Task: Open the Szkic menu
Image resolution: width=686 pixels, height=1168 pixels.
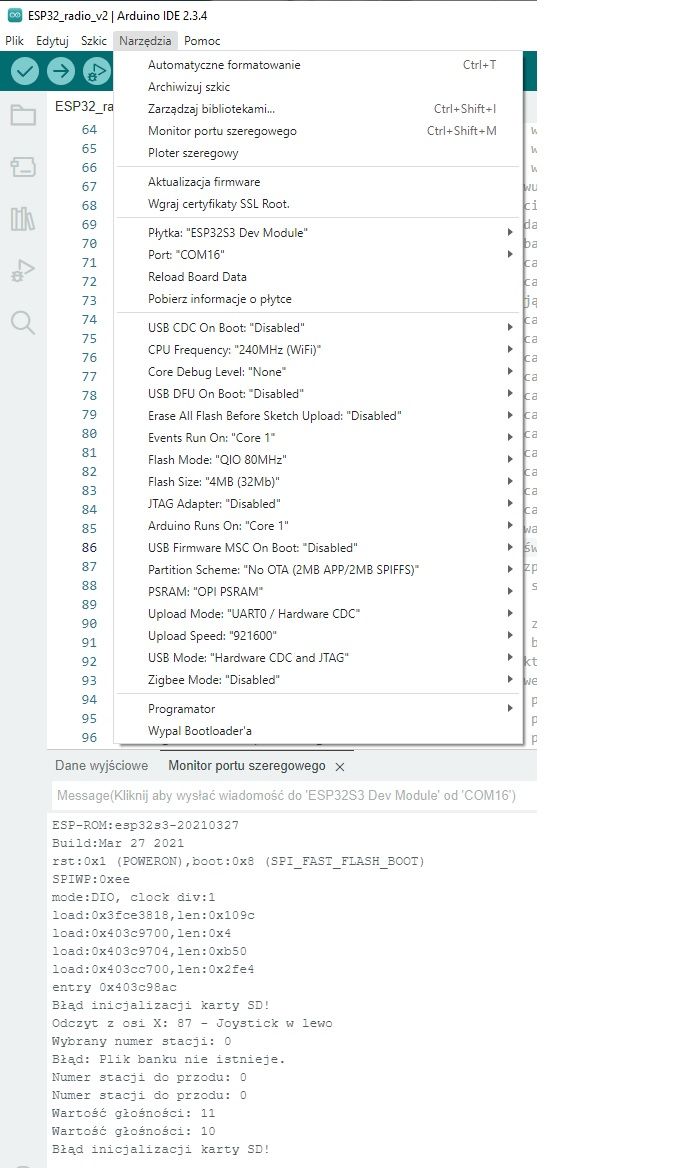Action: pyautogui.click(x=94, y=41)
